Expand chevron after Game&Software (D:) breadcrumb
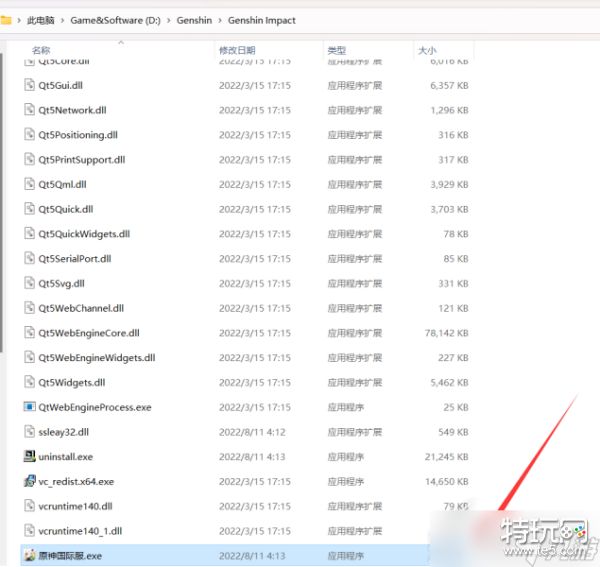Image resolution: width=600 pixels, height=567 pixels. click(169, 20)
